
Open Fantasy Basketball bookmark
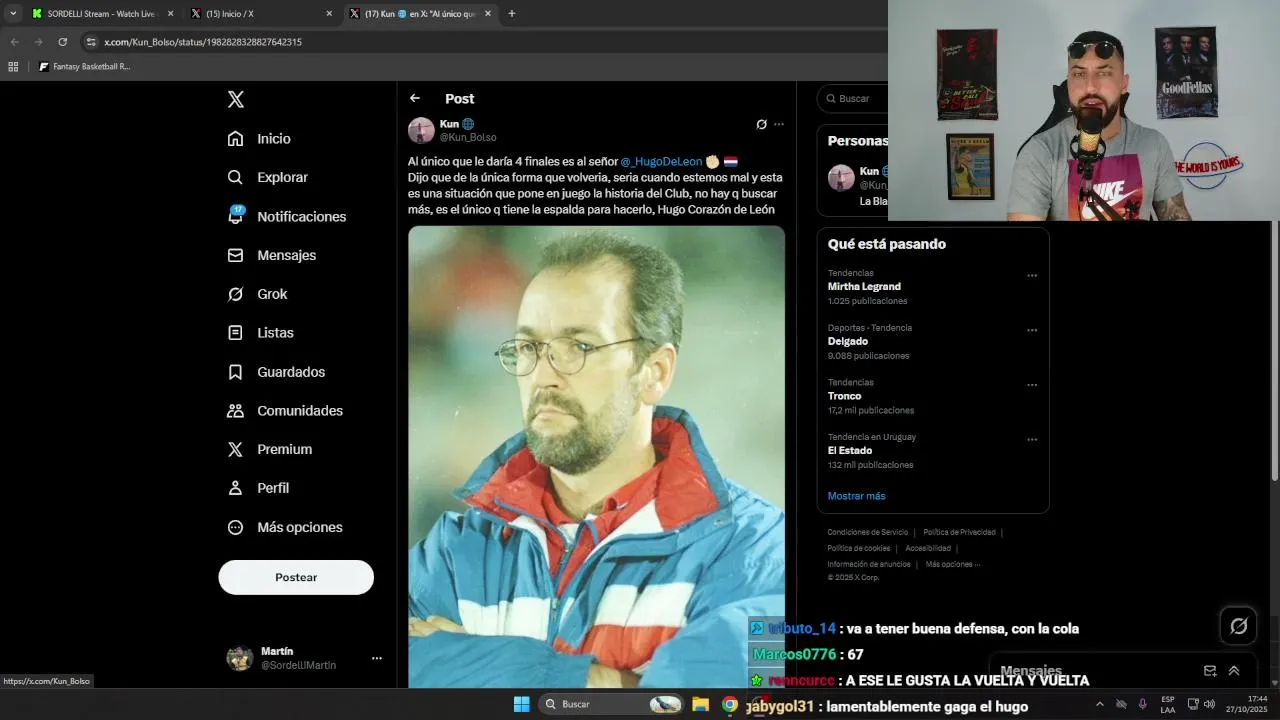click(x=85, y=67)
